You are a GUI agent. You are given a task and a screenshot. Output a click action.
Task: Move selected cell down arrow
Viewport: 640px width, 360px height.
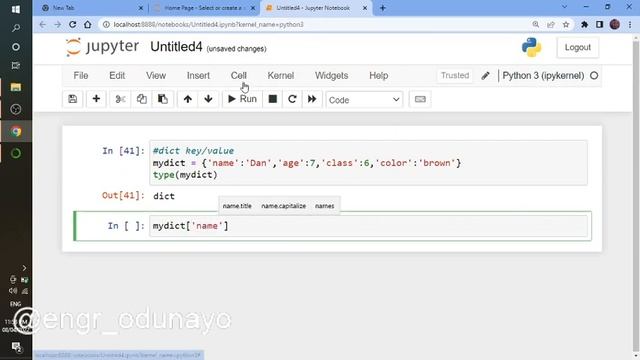209,99
